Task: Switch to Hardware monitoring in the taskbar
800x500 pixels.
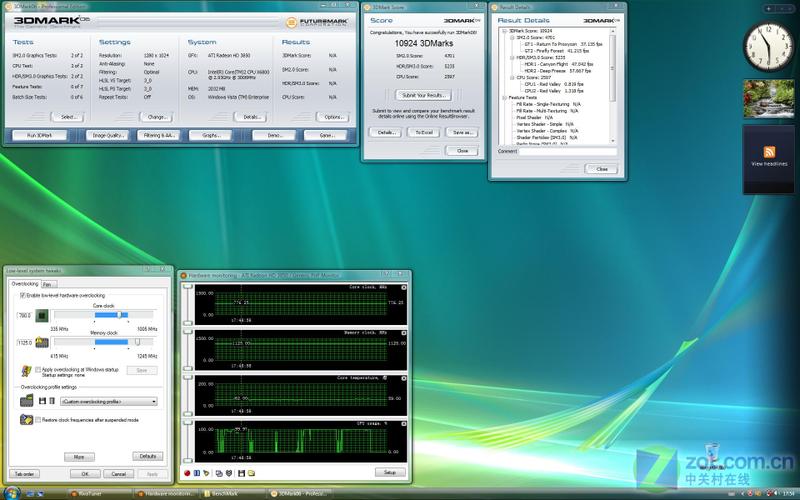Action: [166, 494]
